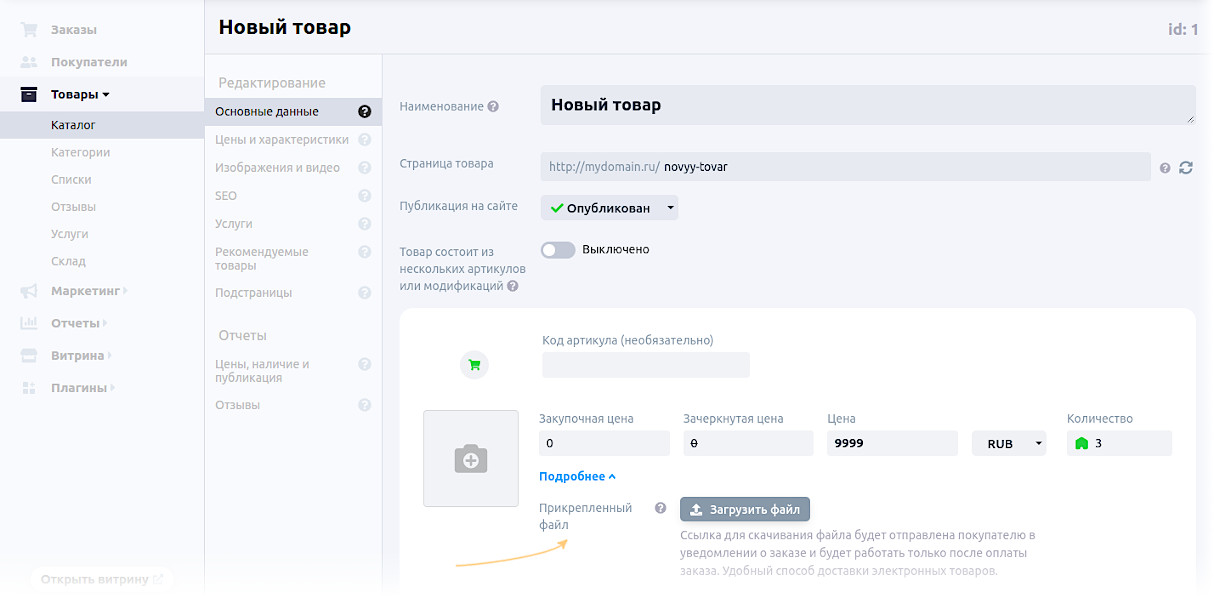Go to Категории in the sidebar
Image resolution: width=1214 pixels, height=598 pixels.
point(80,153)
